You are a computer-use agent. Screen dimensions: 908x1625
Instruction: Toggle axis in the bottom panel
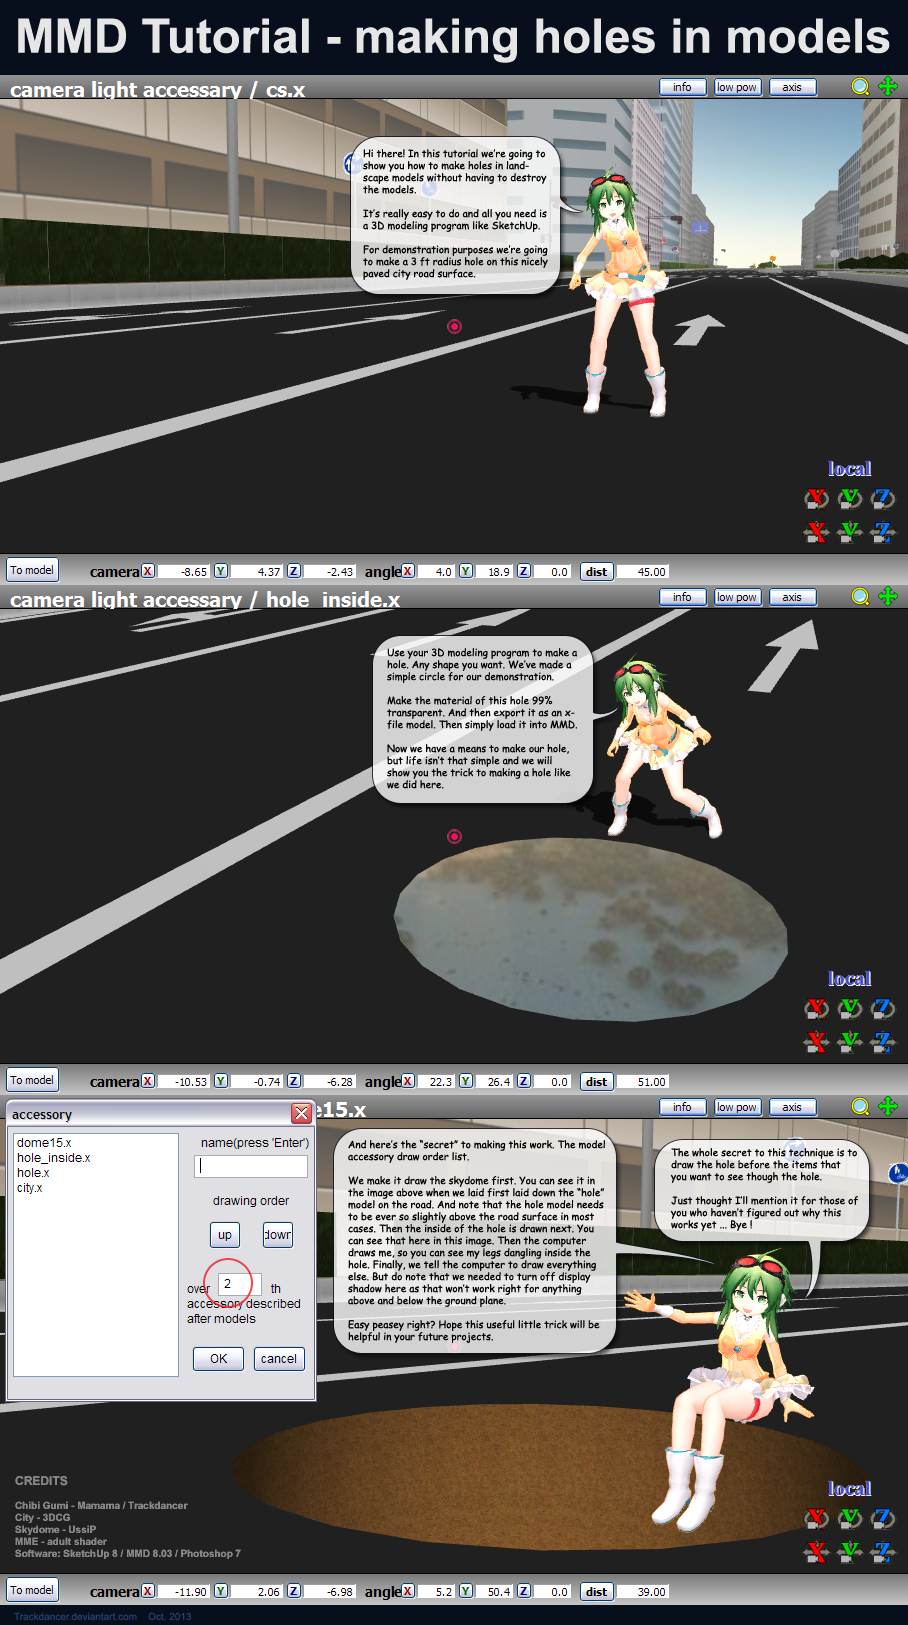792,1107
